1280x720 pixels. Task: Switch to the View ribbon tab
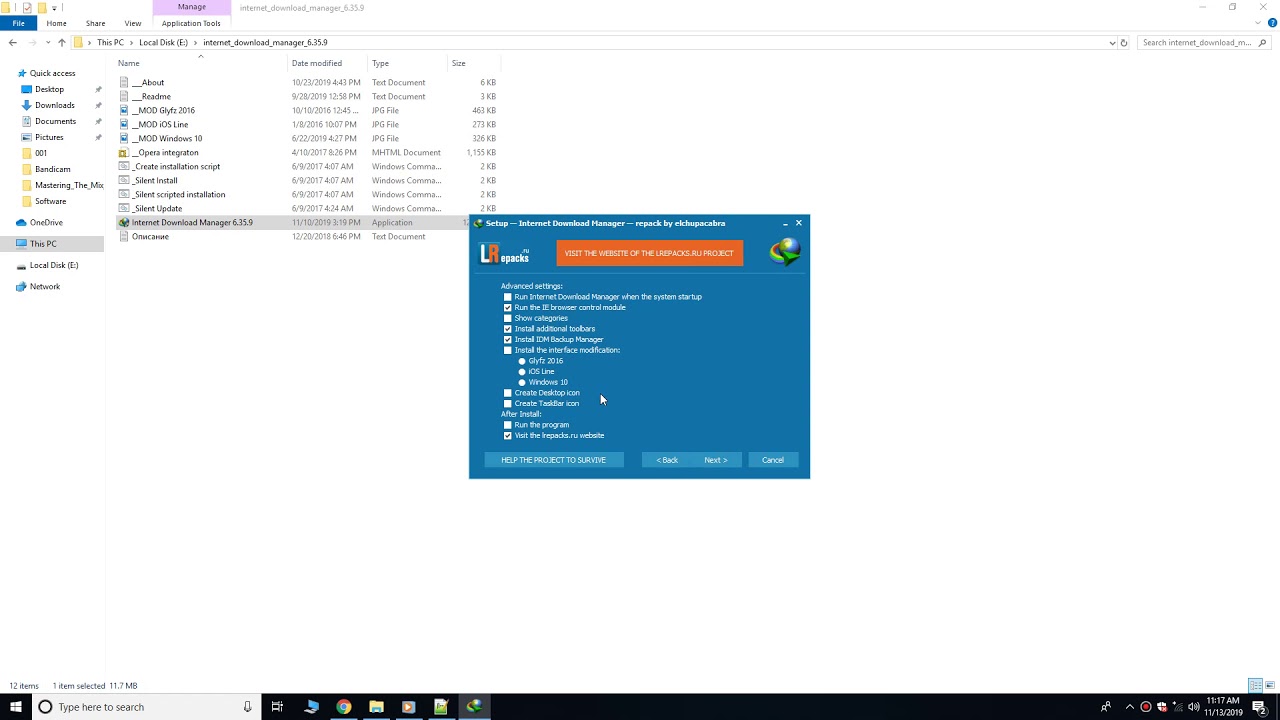tap(132, 23)
